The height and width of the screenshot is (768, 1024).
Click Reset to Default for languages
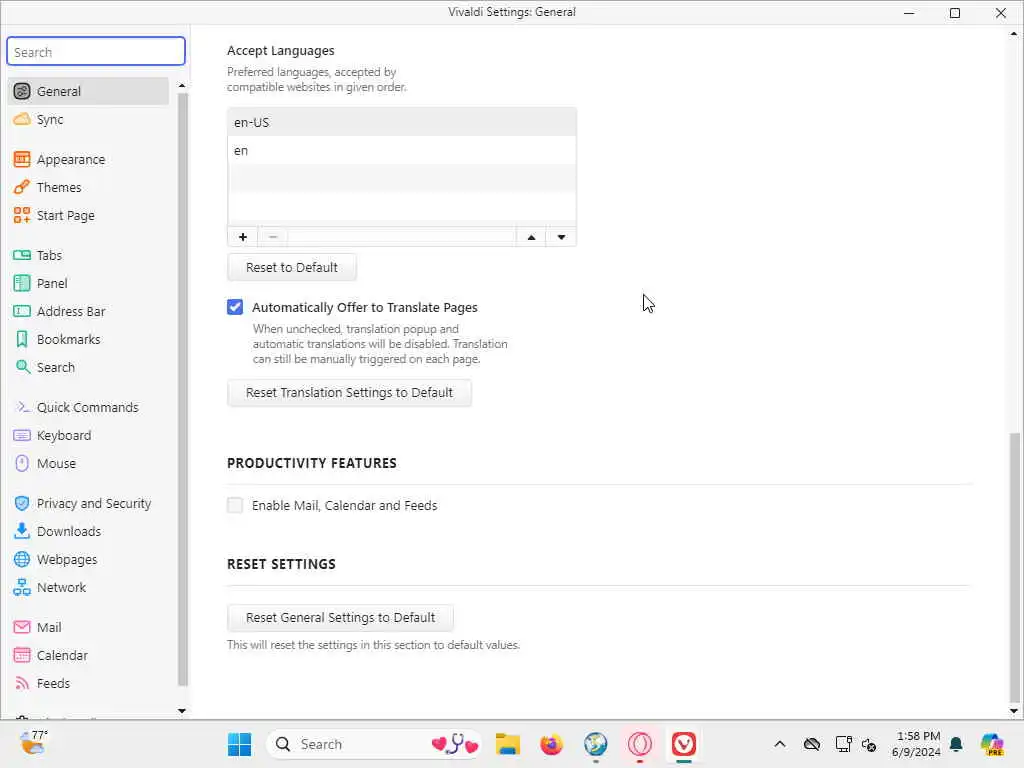[x=292, y=268]
